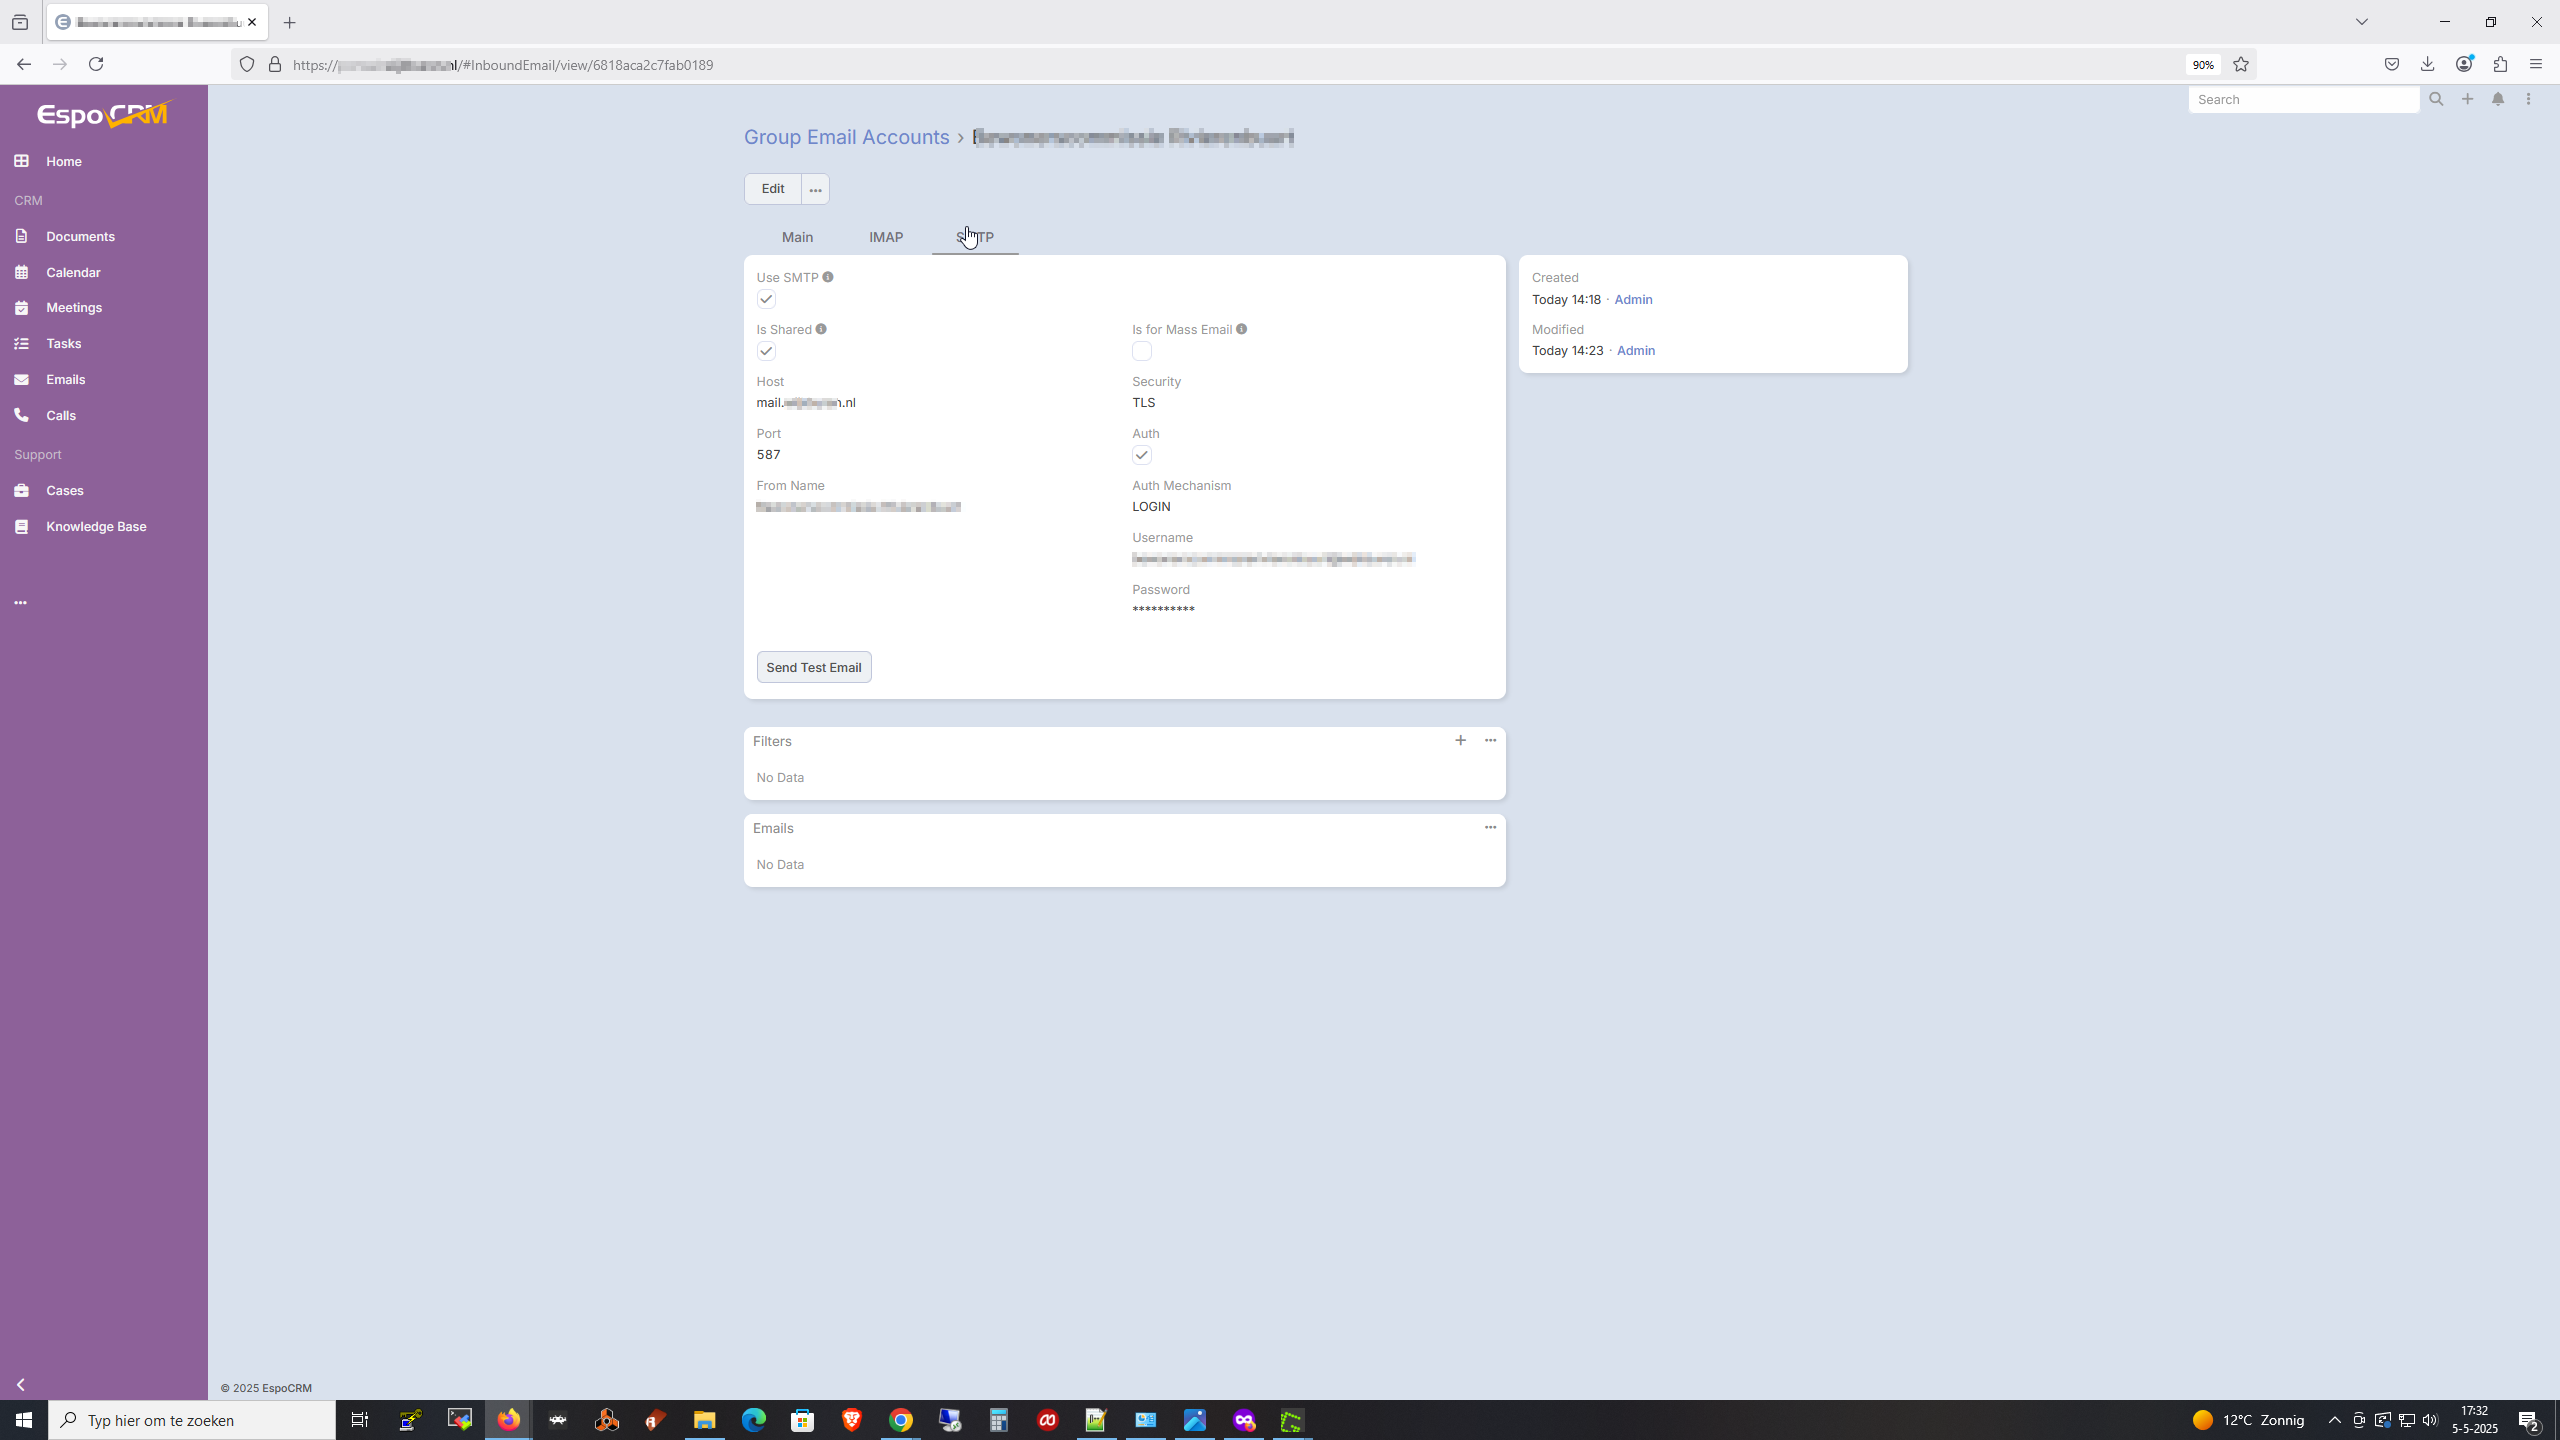Viewport: 2560px width, 1440px height.
Task: Open the browser downloads panel
Action: (x=2427, y=64)
